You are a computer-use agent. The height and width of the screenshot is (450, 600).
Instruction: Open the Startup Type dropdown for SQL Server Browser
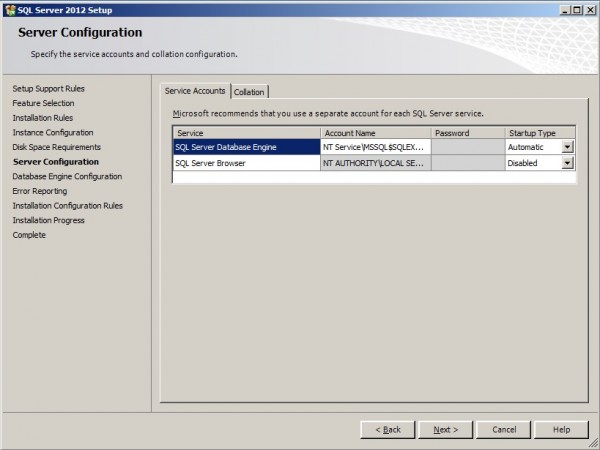[567, 163]
